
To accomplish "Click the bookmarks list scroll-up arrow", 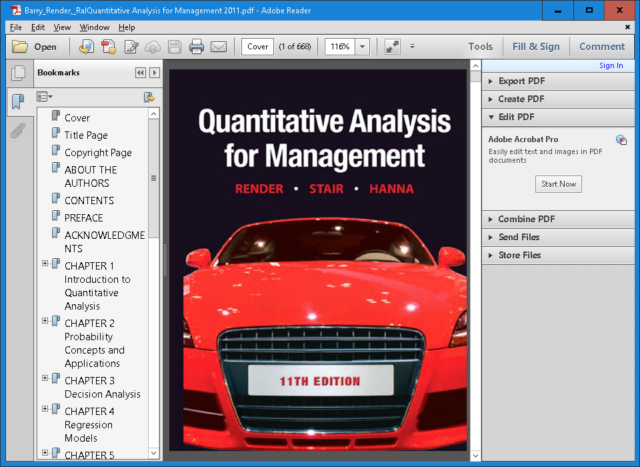I will (153, 114).
